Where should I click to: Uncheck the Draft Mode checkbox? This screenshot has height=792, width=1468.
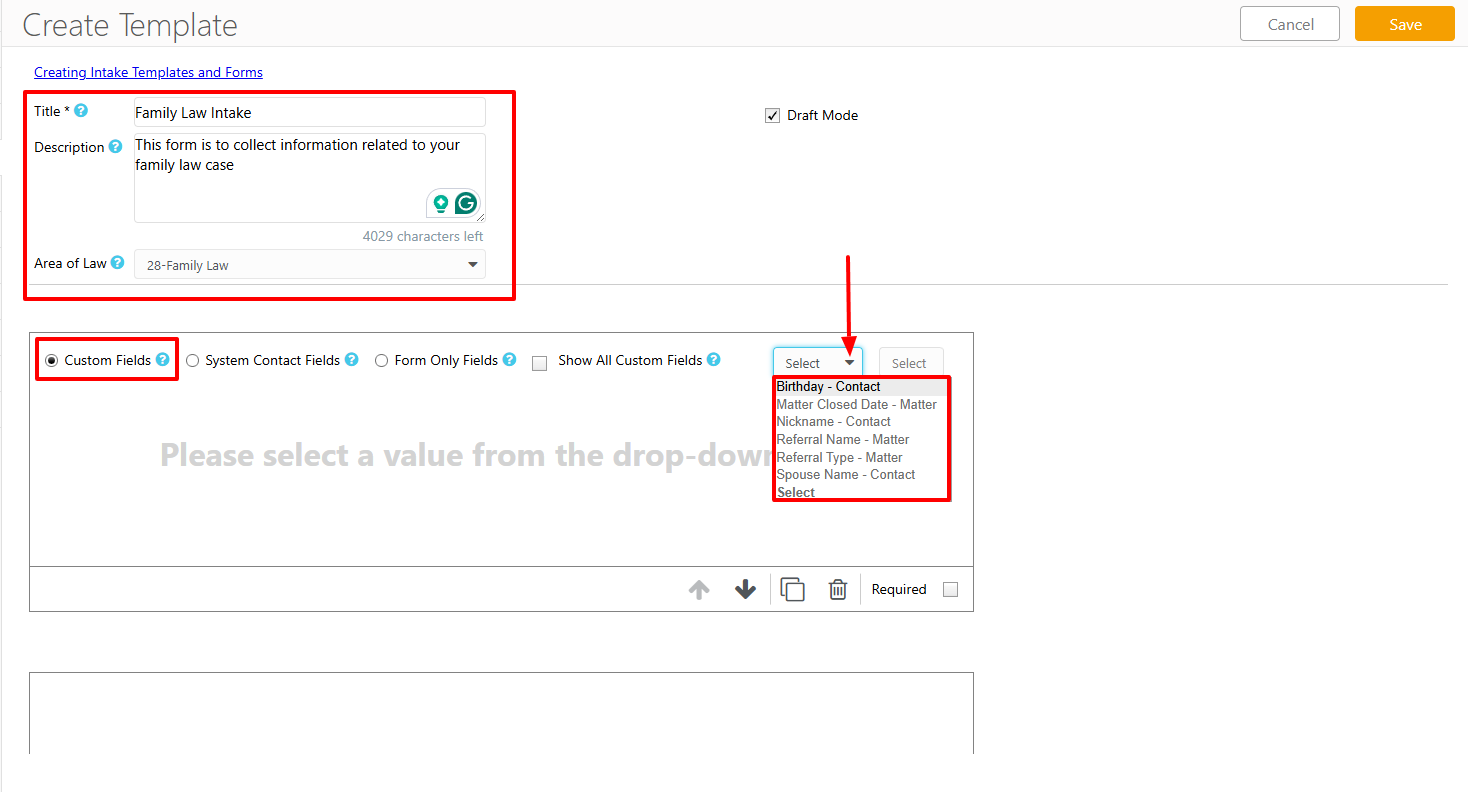pos(772,114)
